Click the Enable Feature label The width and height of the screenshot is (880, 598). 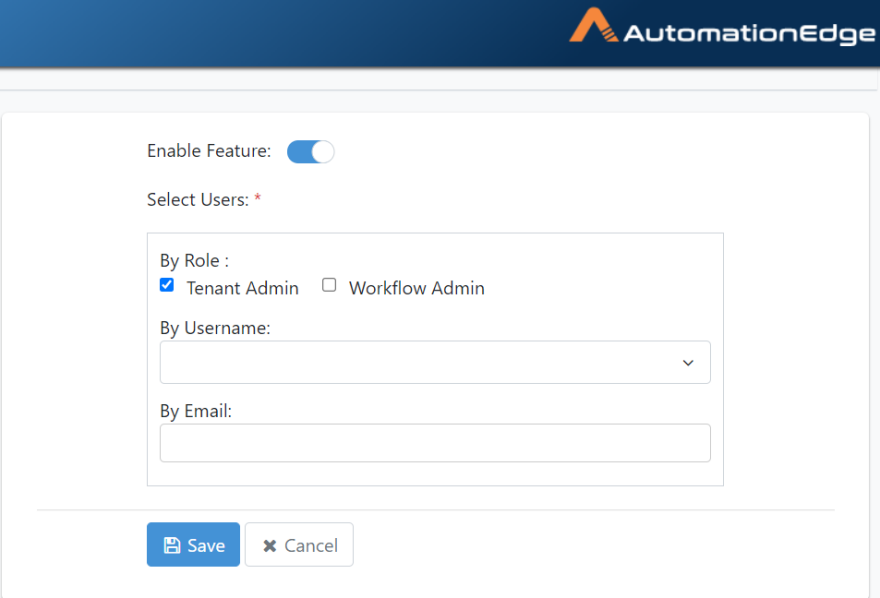click(x=209, y=151)
